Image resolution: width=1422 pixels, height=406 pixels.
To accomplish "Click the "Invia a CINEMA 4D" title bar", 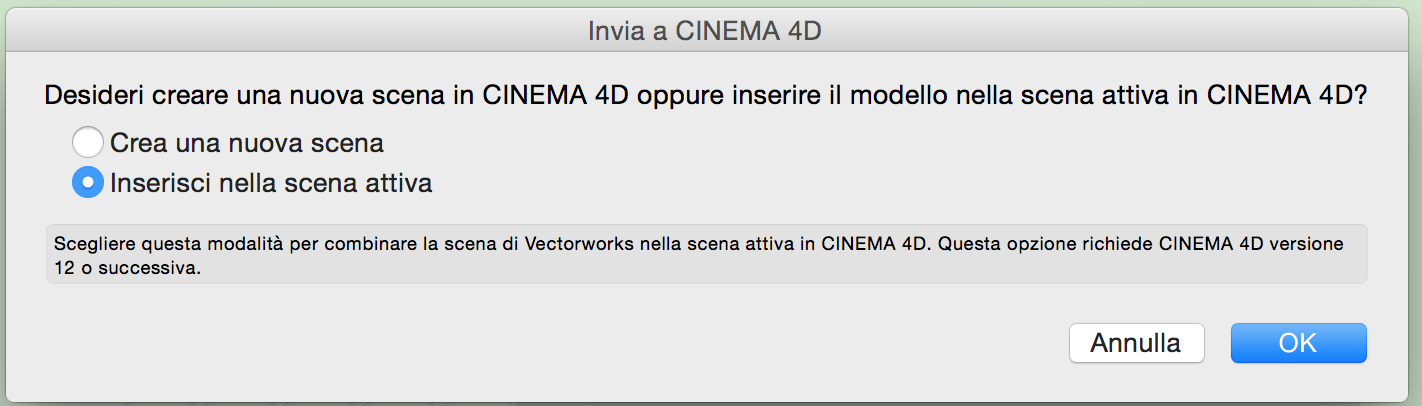I will click(705, 31).
